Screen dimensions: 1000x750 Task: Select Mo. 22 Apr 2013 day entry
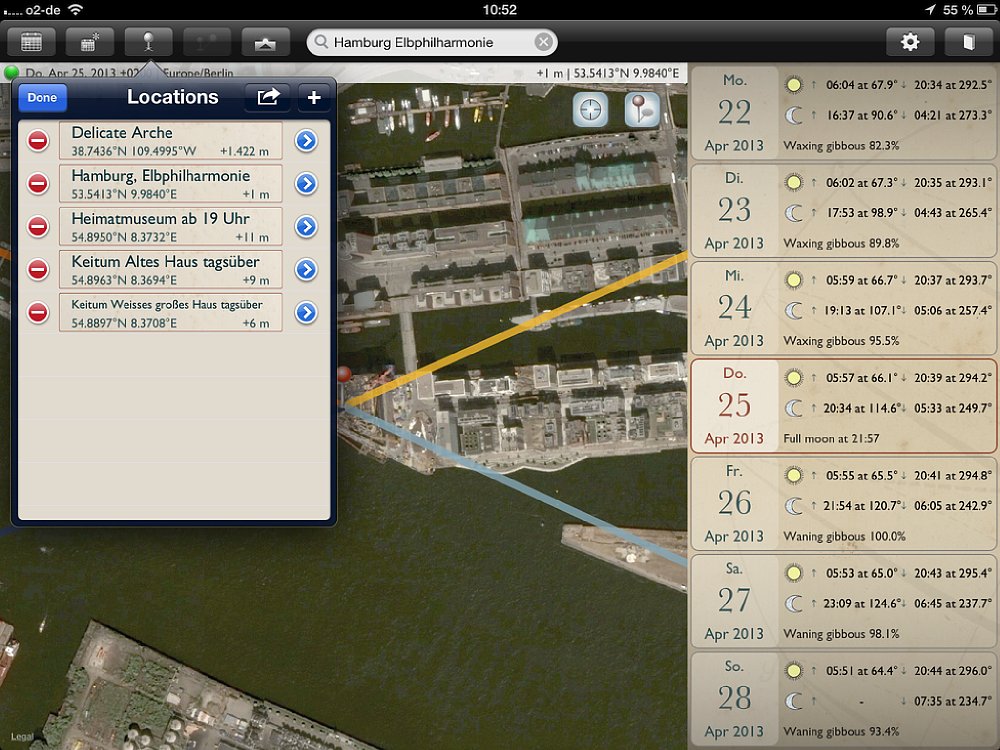point(843,114)
